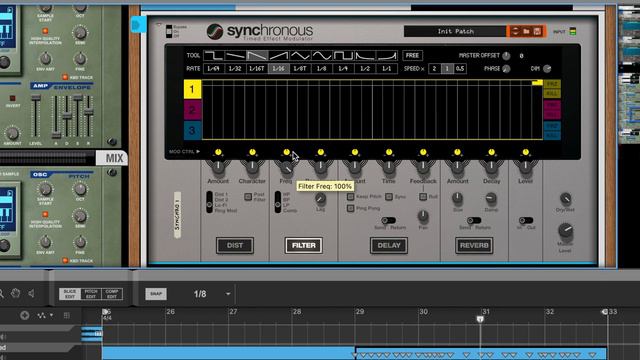Enable the delay Sync checkbox

(389, 197)
